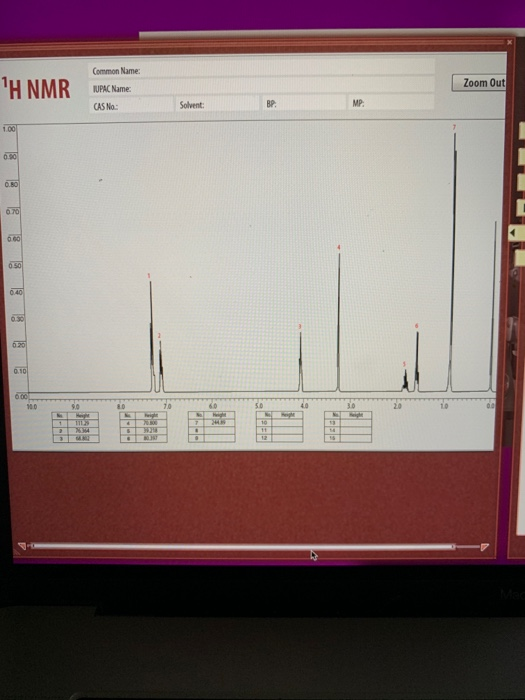The image size is (525, 700).
Task: Click the height value 70.800 for peak 4
Action: pyautogui.click(x=151, y=423)
